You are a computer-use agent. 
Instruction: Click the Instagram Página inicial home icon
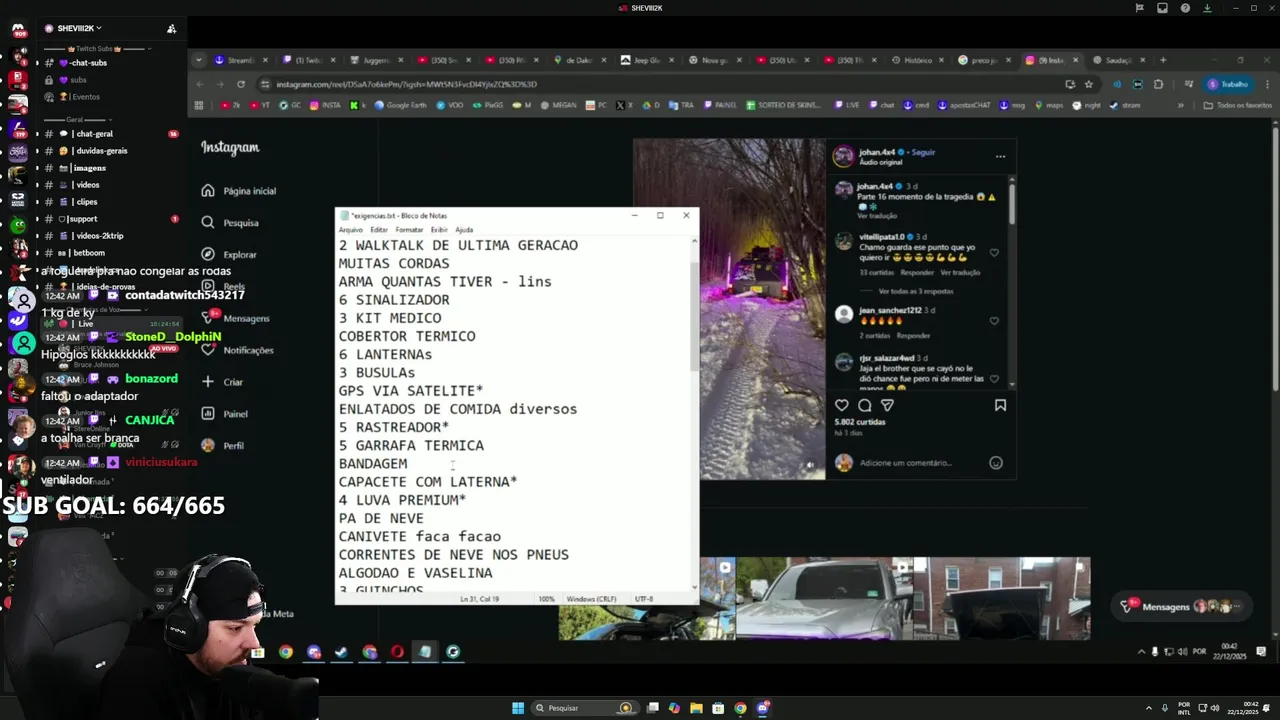pyautogui.click(x=208, y=190)
